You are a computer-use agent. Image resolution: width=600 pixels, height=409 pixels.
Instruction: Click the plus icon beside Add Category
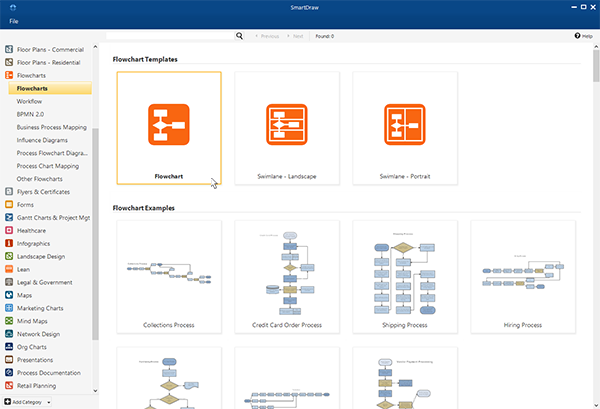[x=7, y=402]
